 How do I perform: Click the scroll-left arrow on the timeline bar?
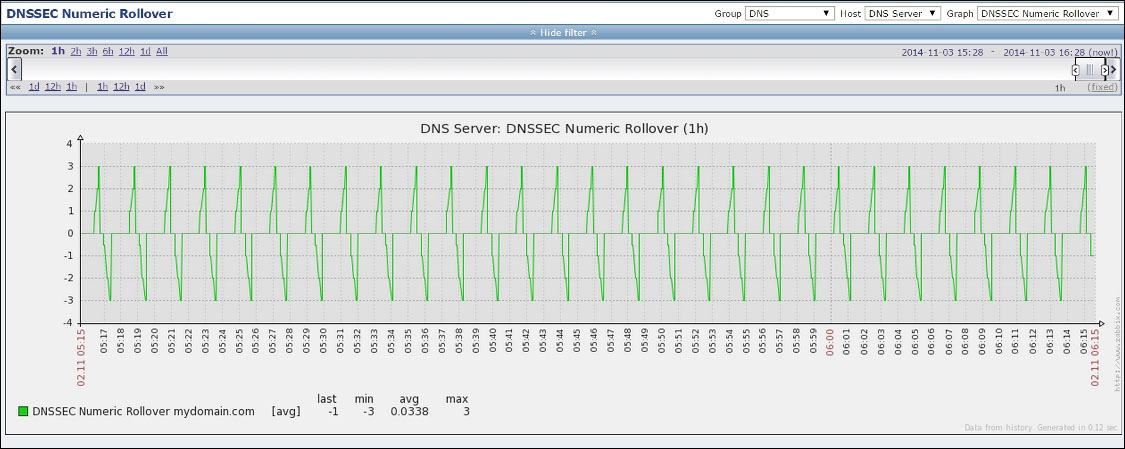(13, 69)
